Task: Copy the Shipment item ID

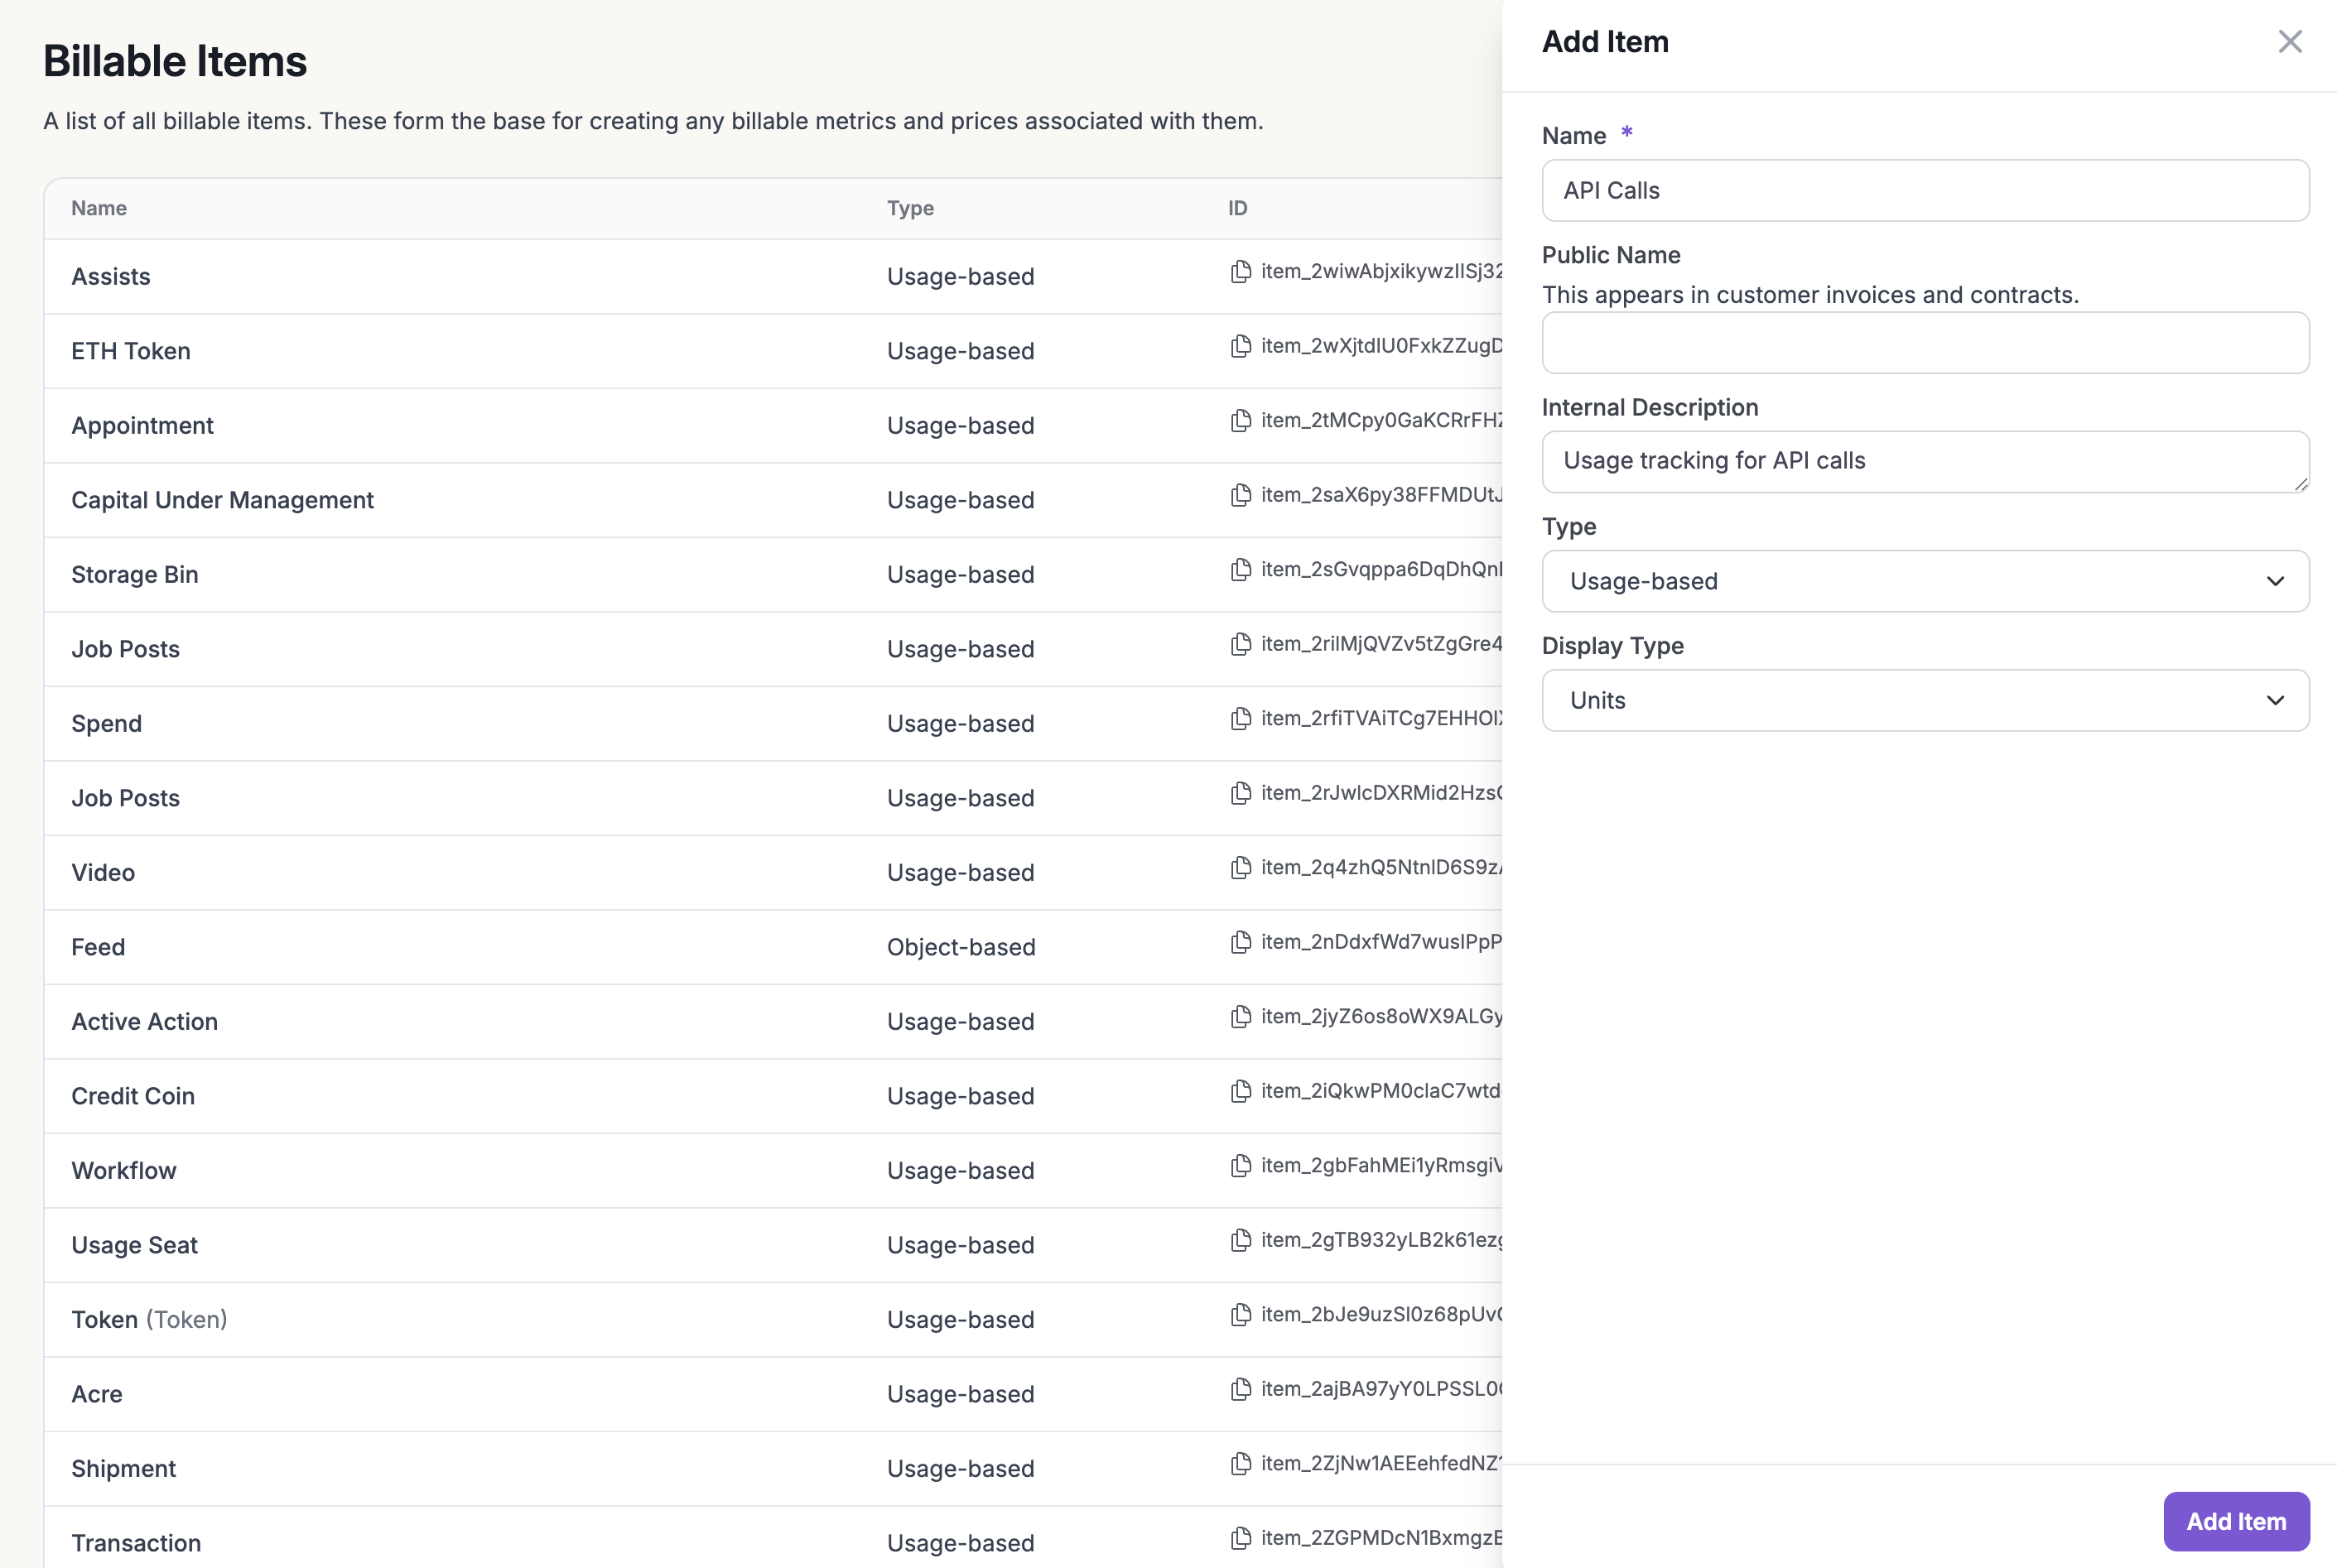Action: (x=1240, y=1464)
